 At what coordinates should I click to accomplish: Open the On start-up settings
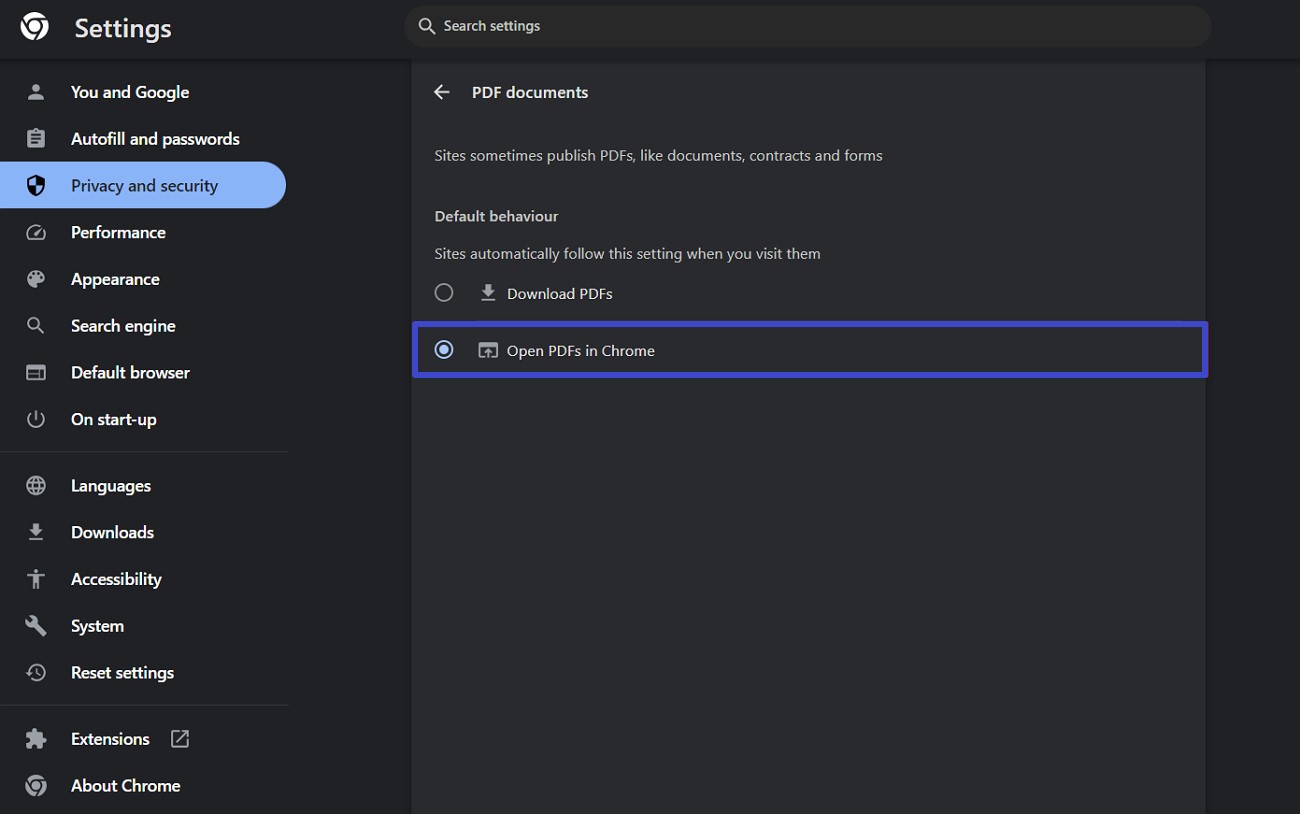[x=113, y=419]
